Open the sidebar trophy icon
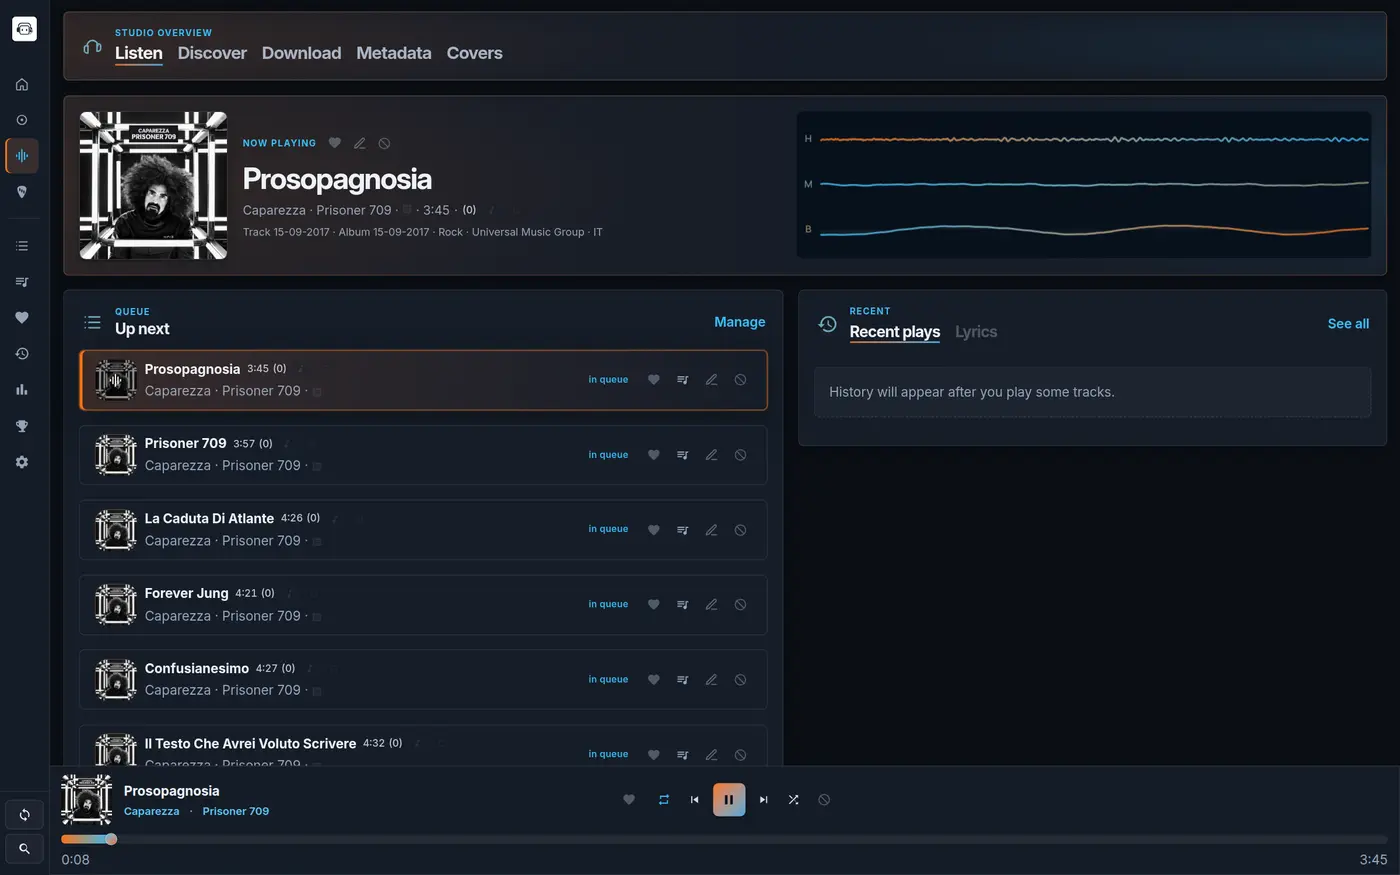This screenshot has height=875, width=1400. point(22,426)
